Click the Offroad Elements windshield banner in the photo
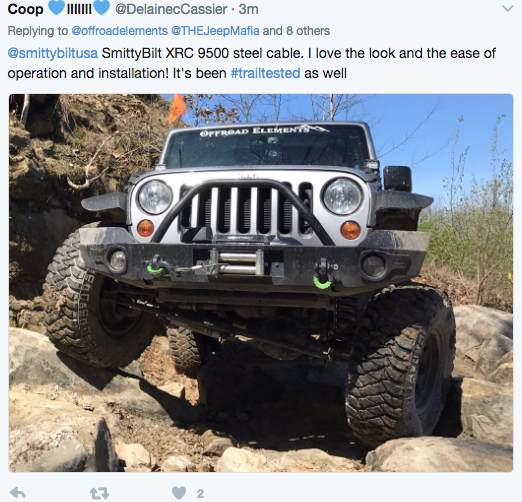 click(264, 130)
